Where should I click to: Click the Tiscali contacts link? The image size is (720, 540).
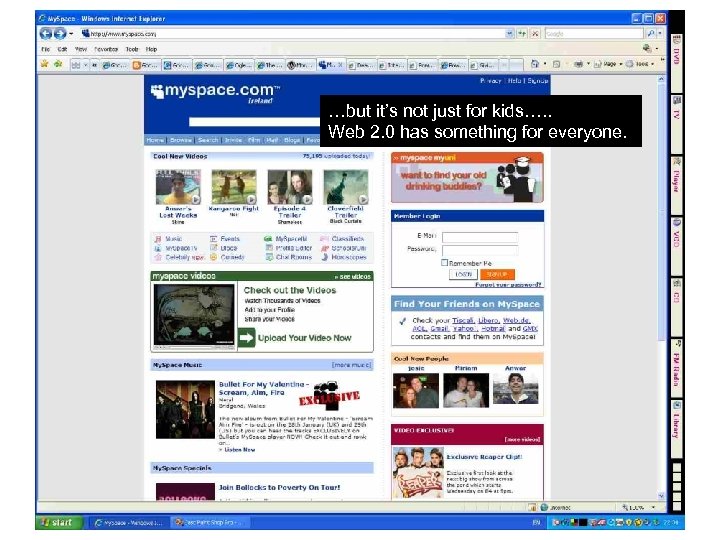click(463, 321)
